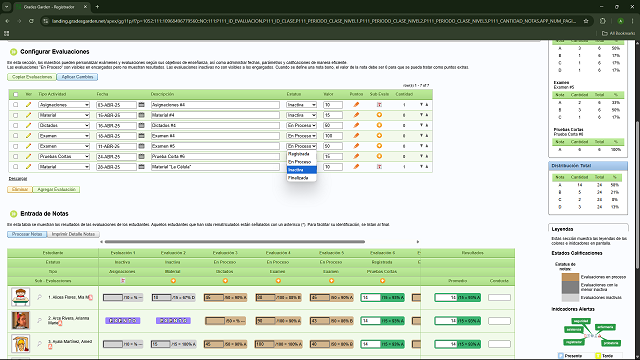Toggle select-all checkbox in evaluations header
The width and height of the screenshot is (640, 360).
(16, 94)
